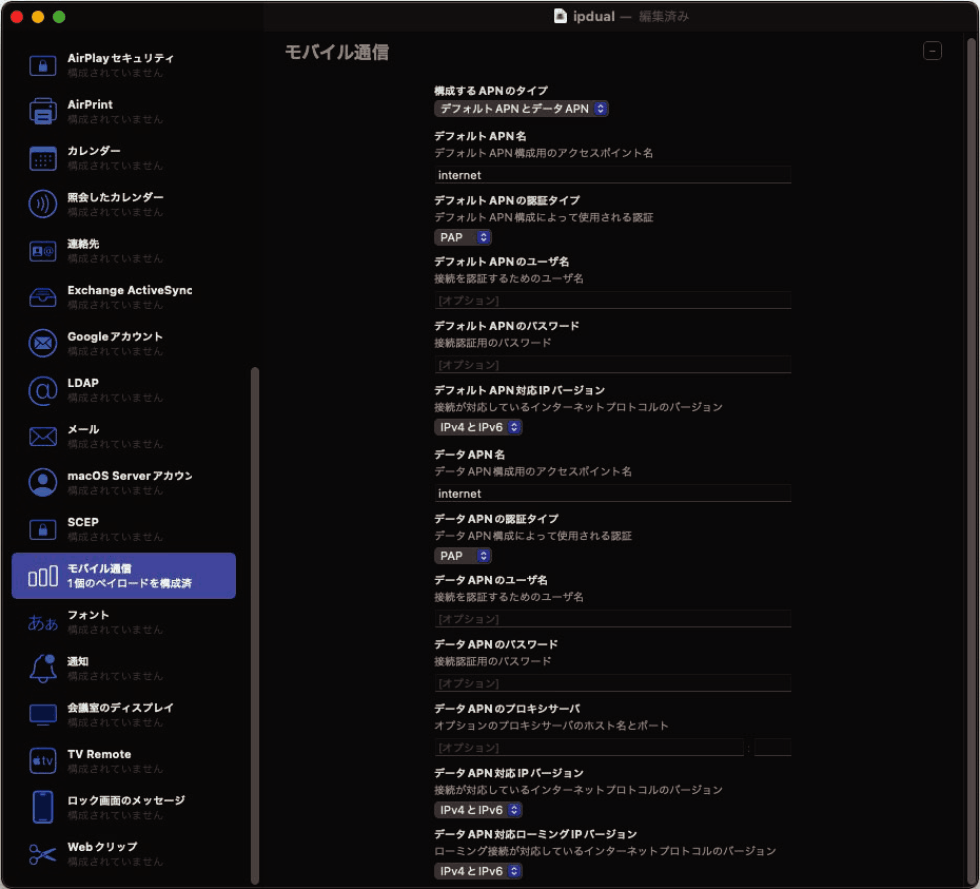Viewport: 980px width, 889px height.
Task: Click the 編集済み status in title bar
Action: [x=664, y=16]
